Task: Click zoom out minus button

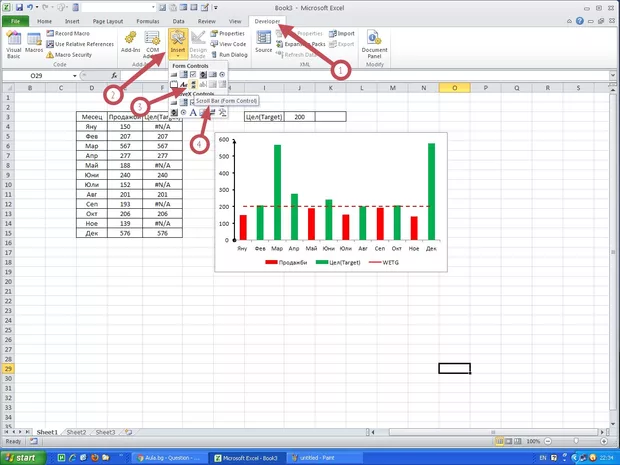Action: click(x=548, y=441)
